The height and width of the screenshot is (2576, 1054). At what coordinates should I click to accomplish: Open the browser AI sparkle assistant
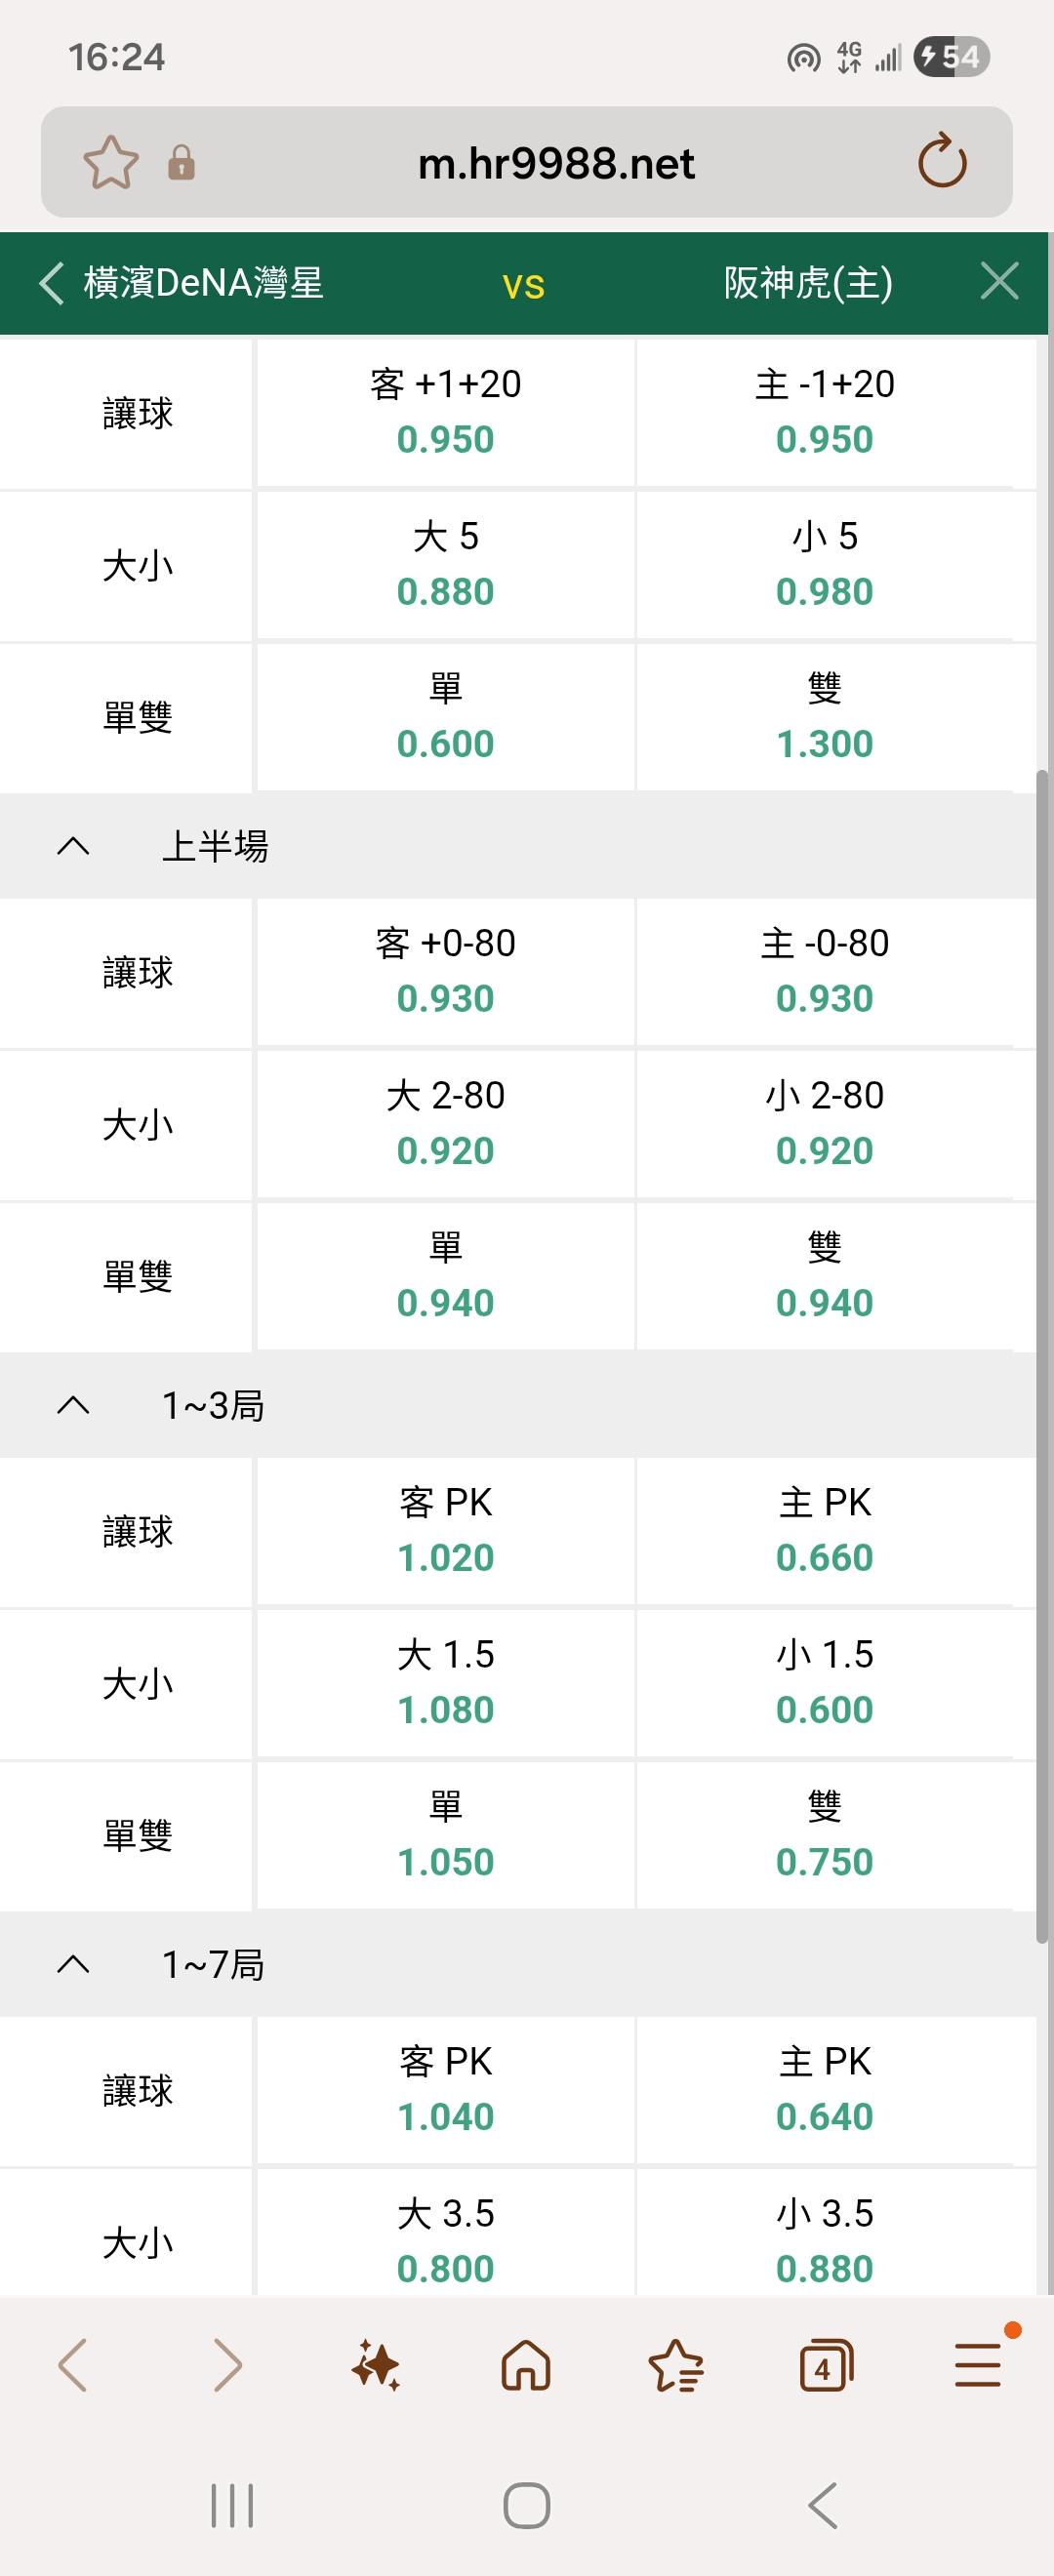pos(376,2366)
